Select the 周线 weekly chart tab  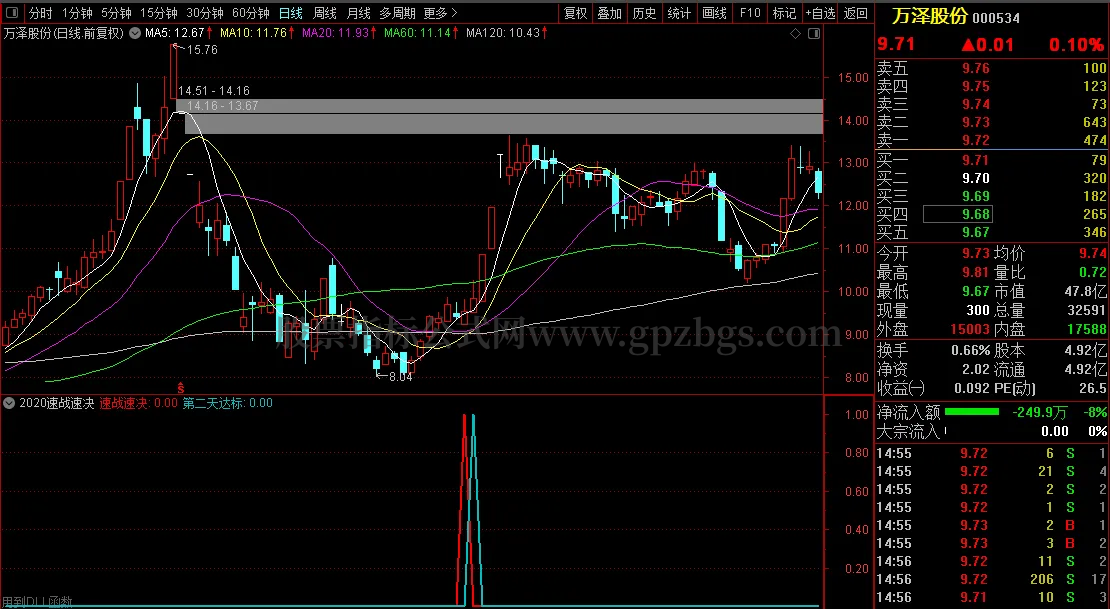(x=325, y=14)
